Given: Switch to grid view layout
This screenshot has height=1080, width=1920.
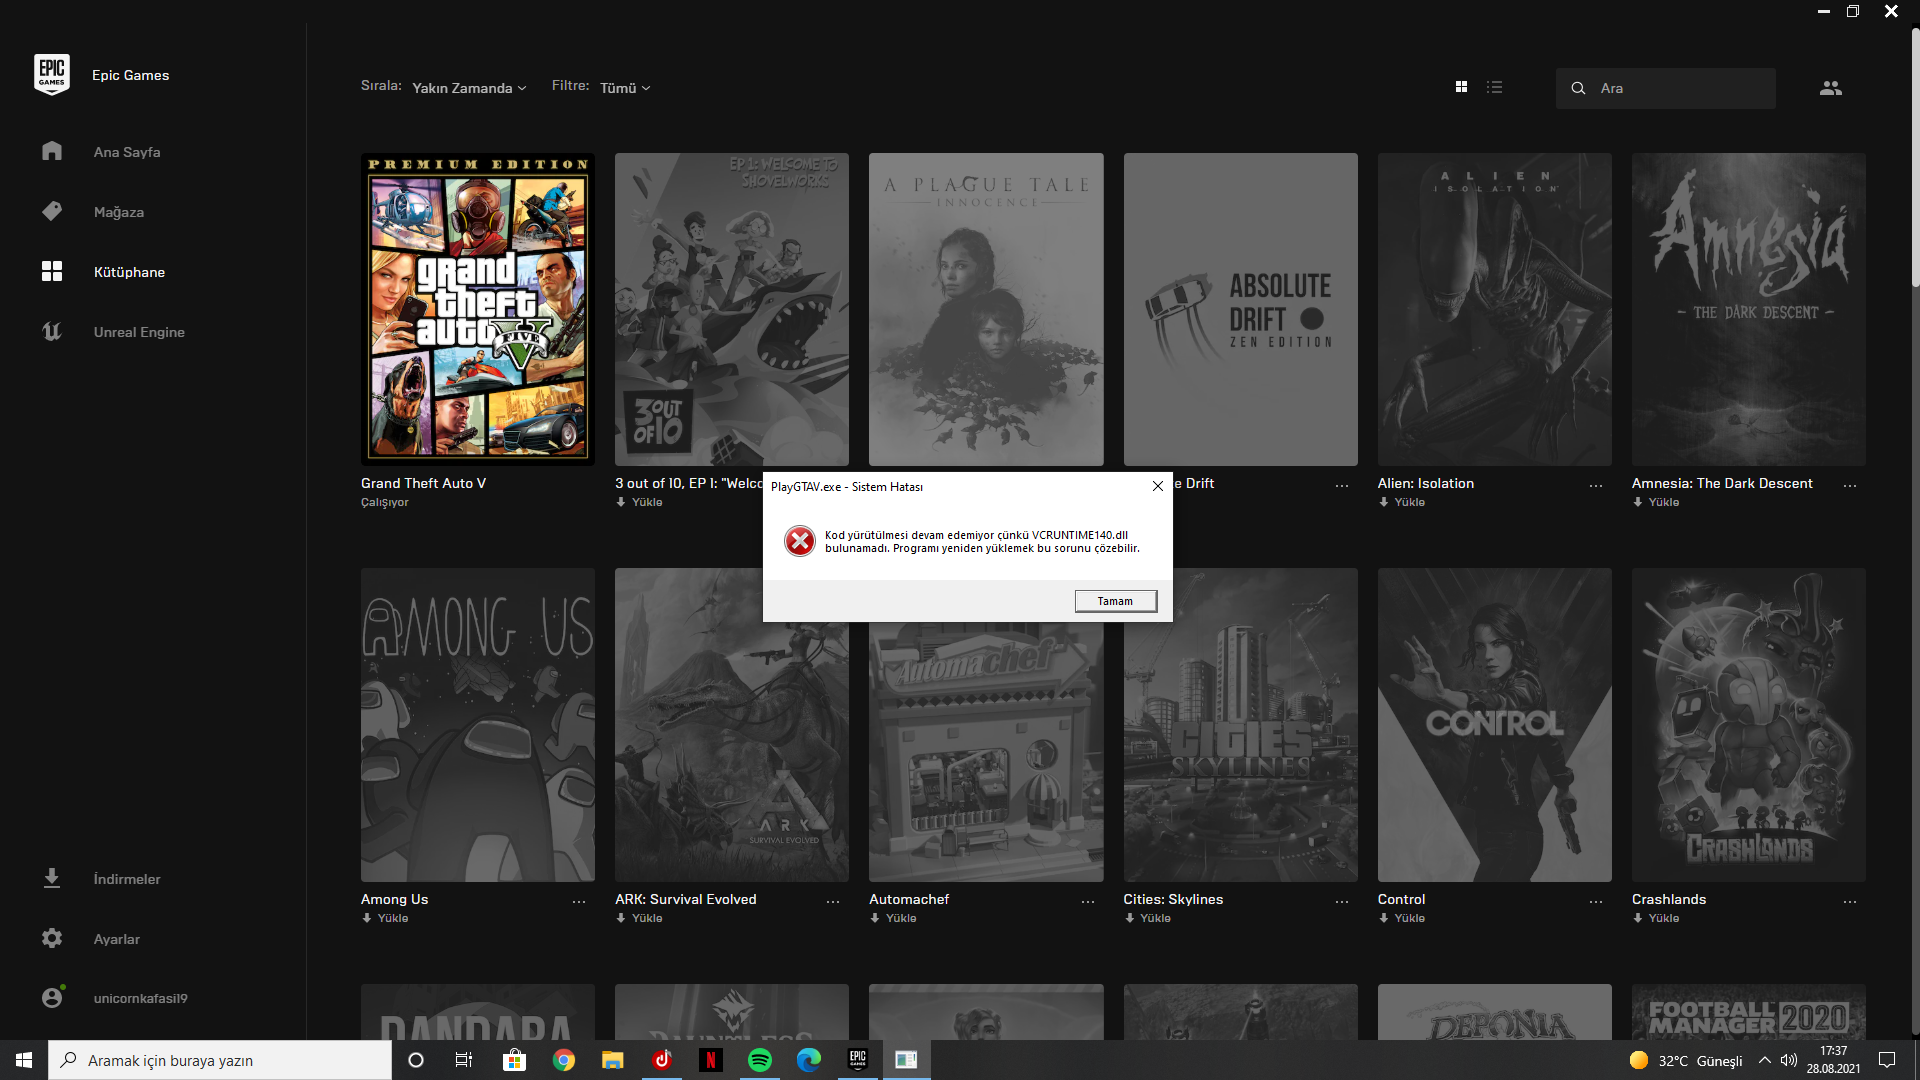Looking at the screenshot, I should pyautogui.click(x=1461, y=87).
